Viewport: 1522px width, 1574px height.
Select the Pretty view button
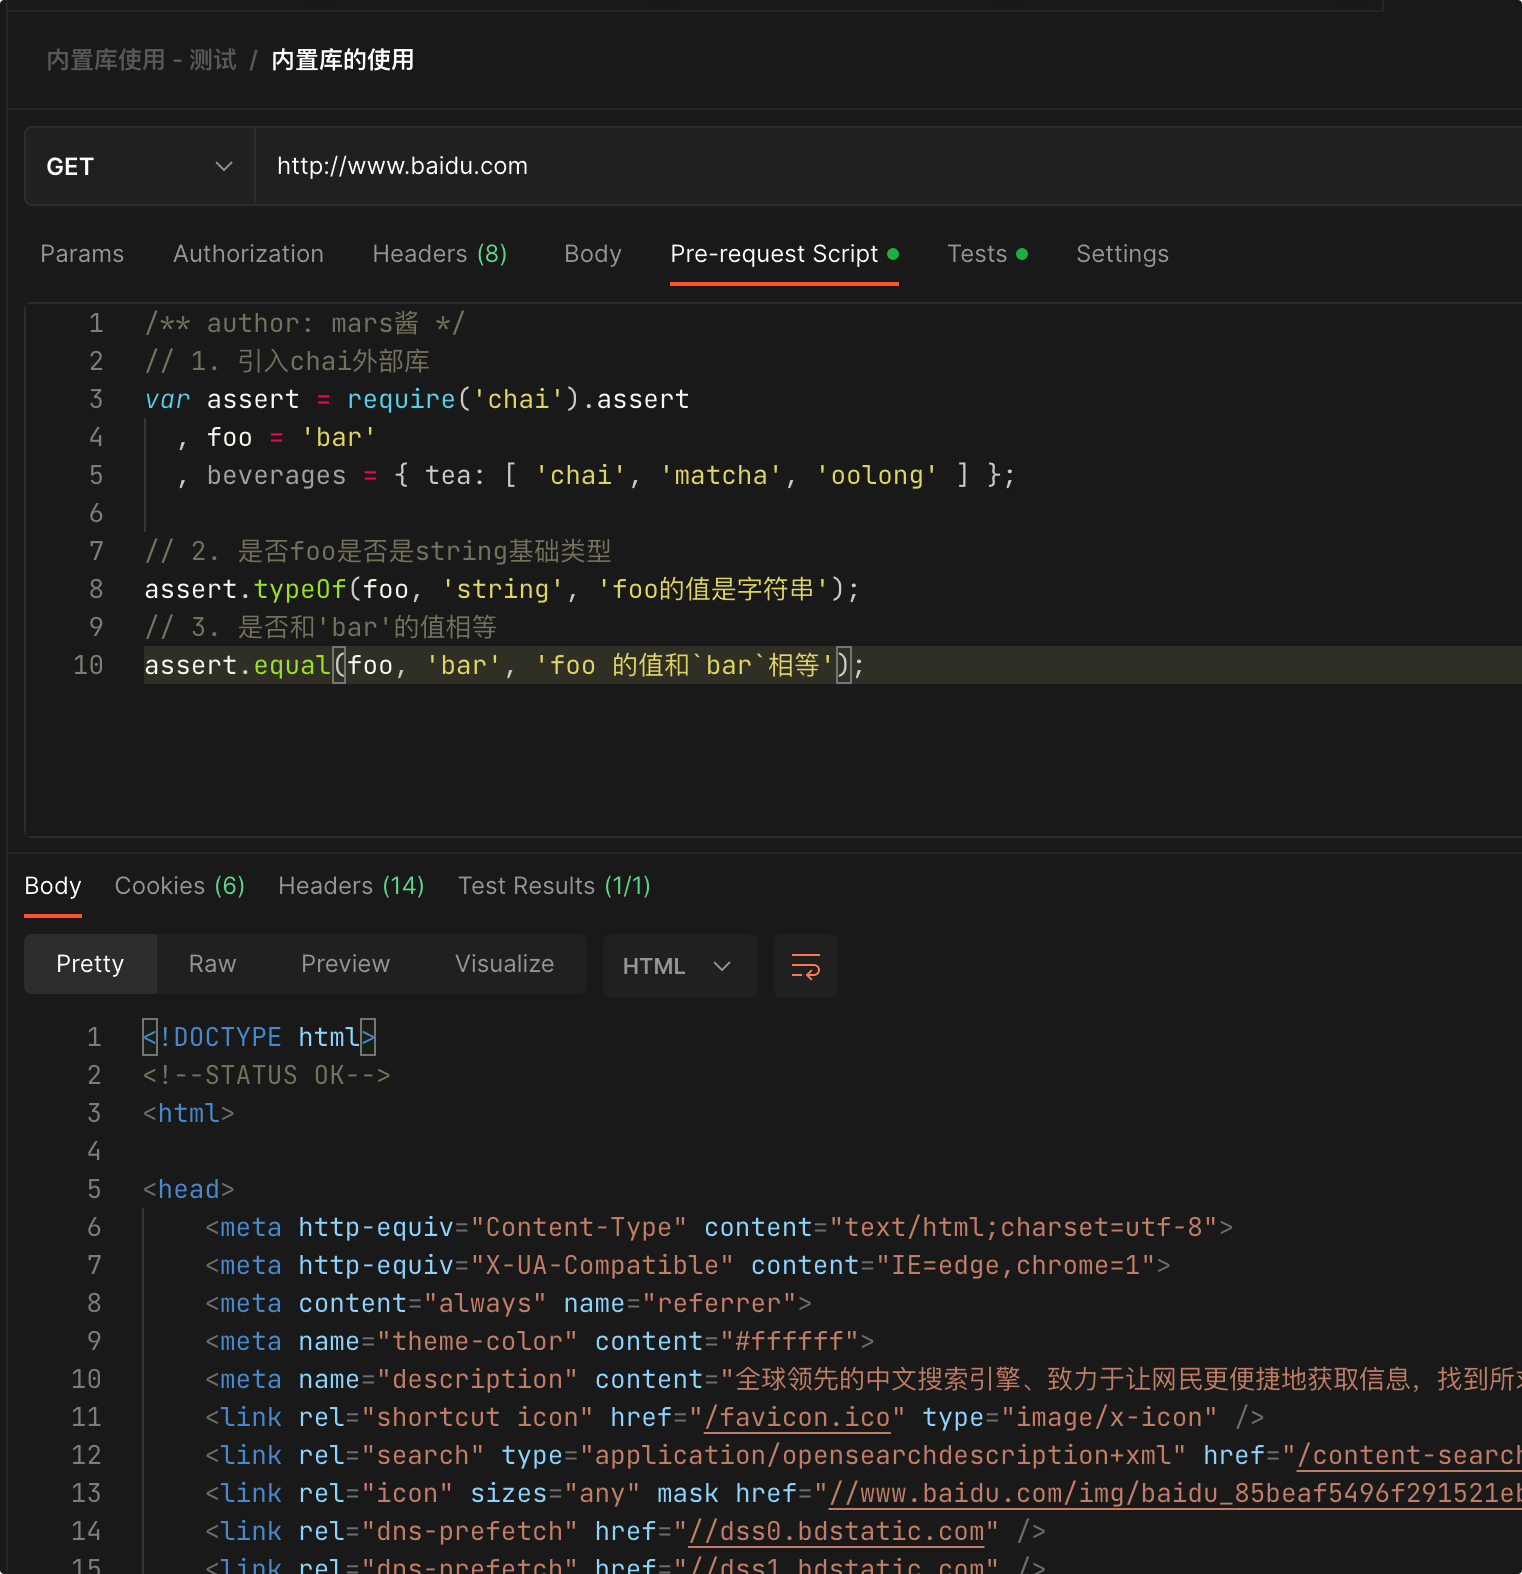[90, 964]
